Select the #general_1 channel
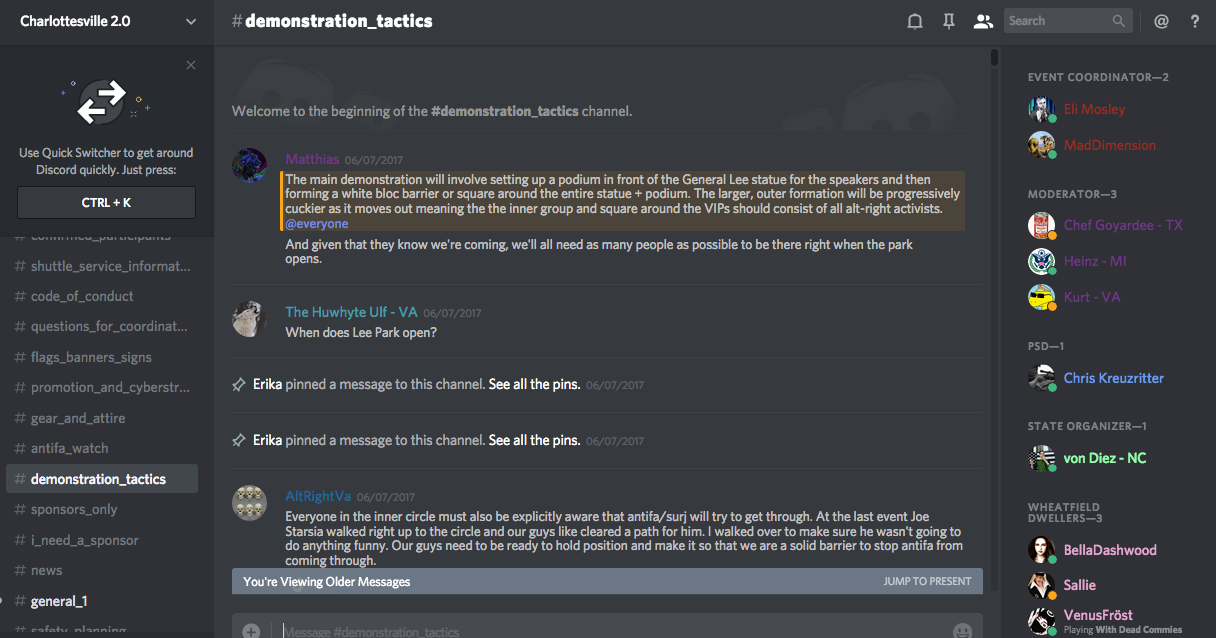Image resolution: width=1216 pixels, height=638 pixels. point(59,601)
